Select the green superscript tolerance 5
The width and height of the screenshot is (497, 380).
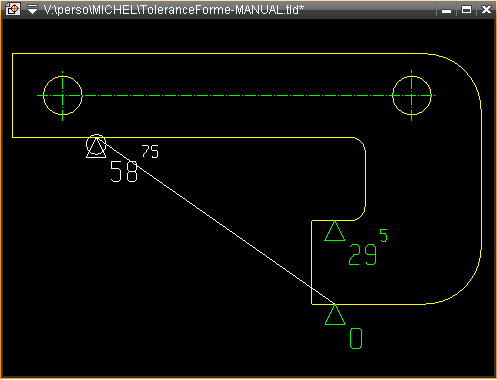[x=383, y=235]
